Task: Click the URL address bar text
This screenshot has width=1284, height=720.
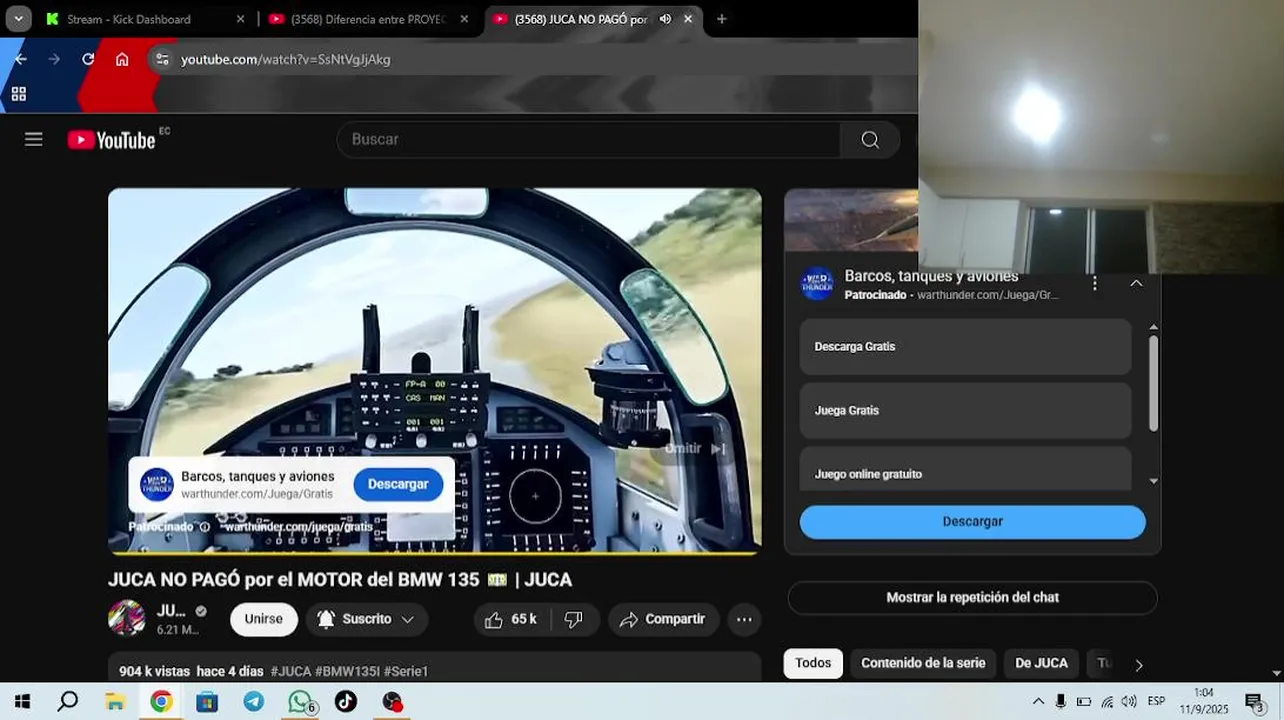Action: (x=286, y=60)
